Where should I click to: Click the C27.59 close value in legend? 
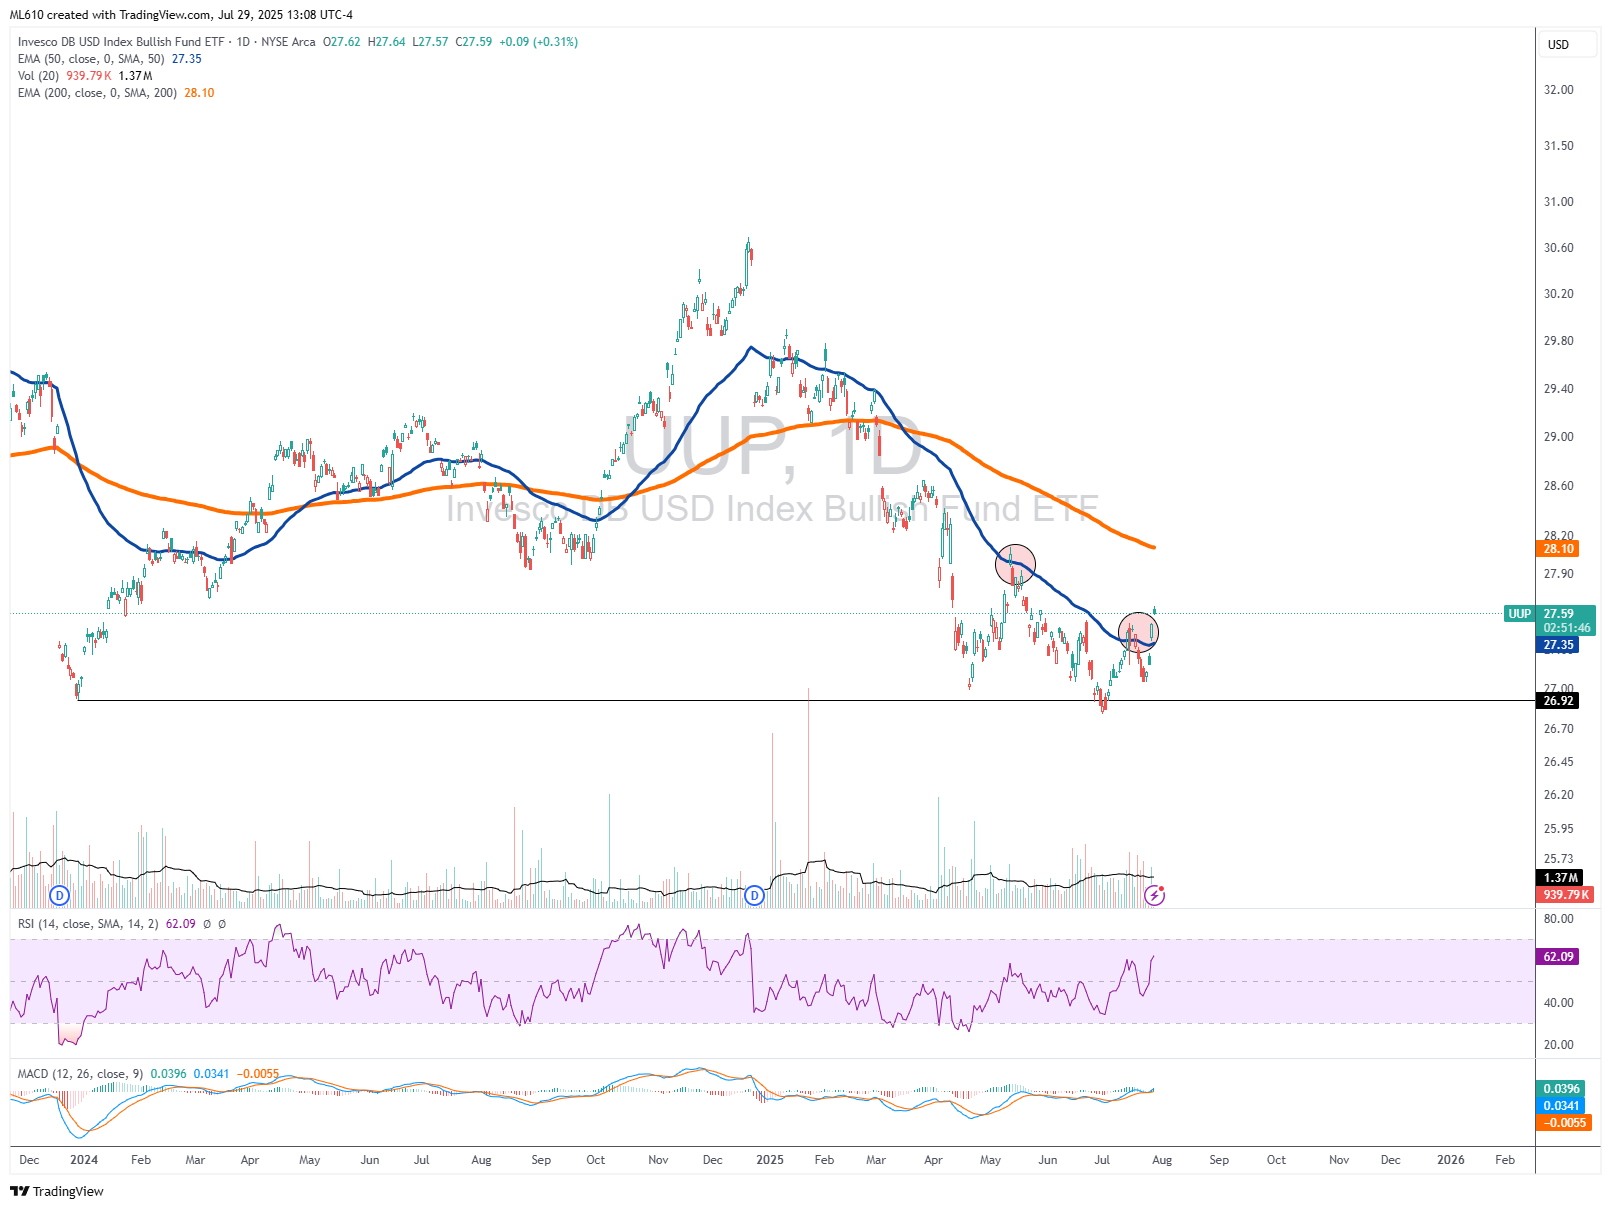tap(474, 42)
